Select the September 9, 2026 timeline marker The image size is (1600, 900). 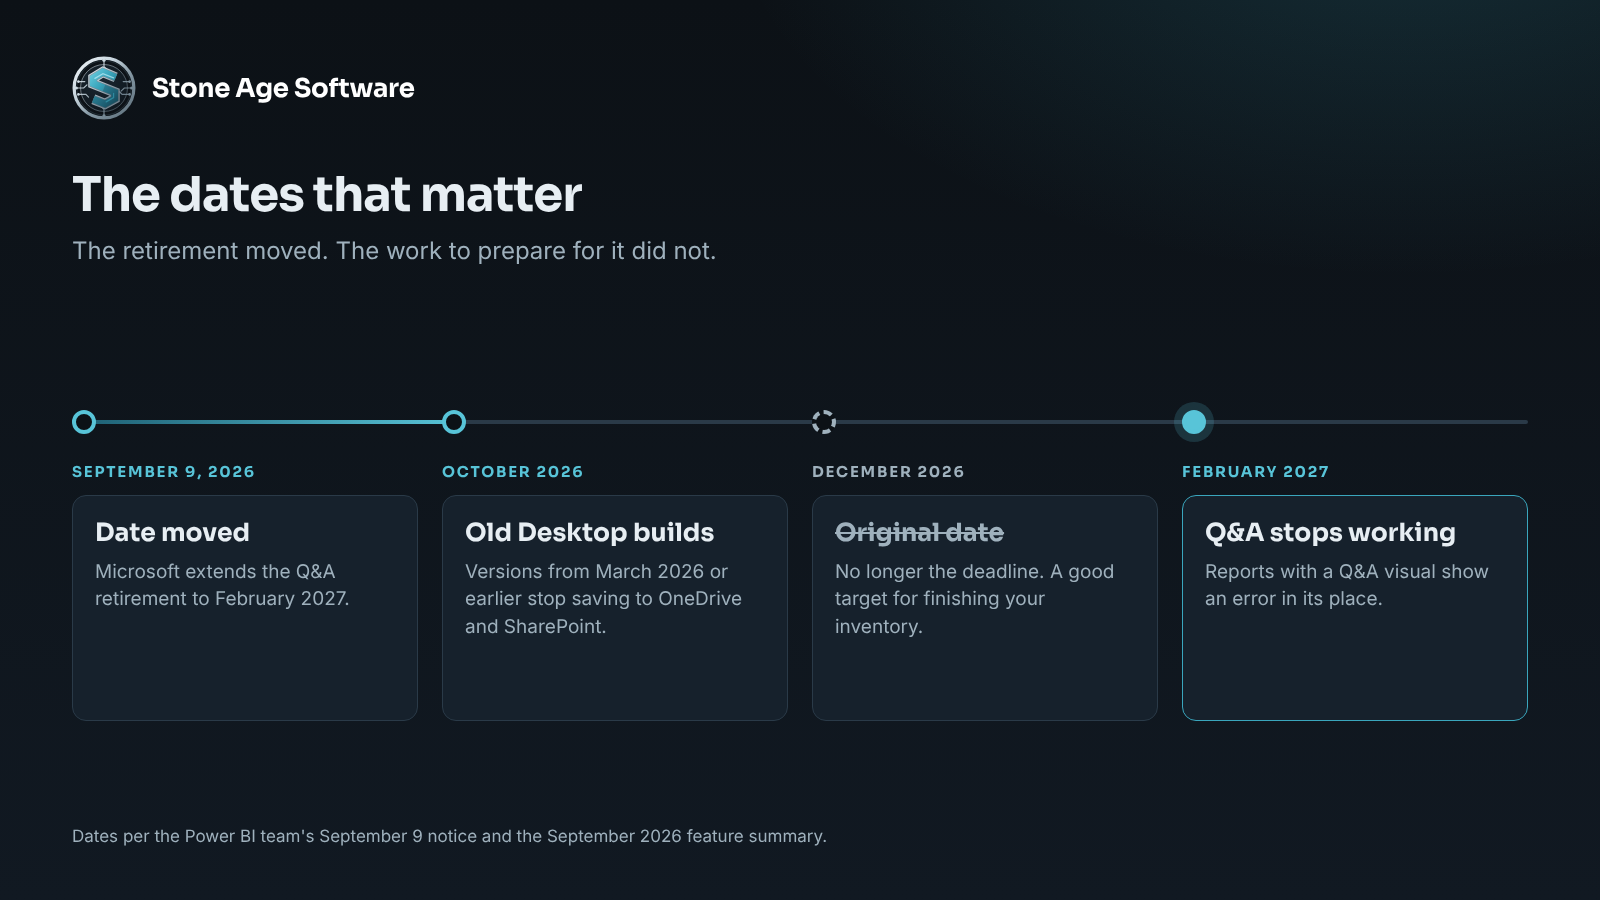(x=84, y=422)
